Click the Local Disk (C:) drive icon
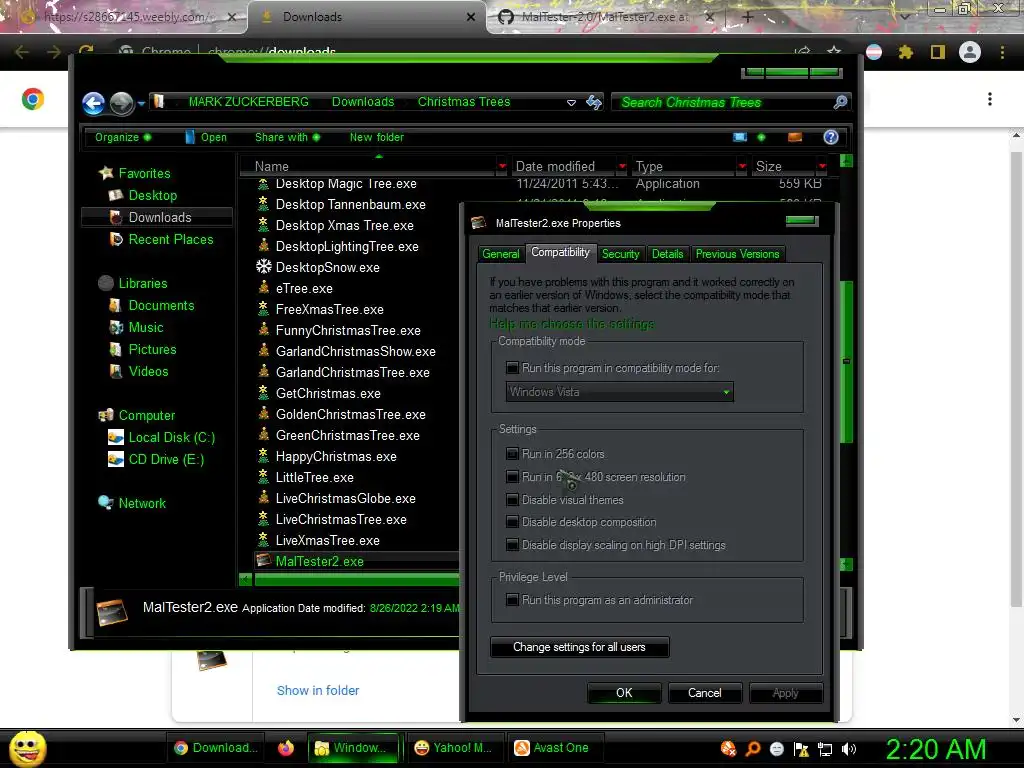 pos(116,437)
